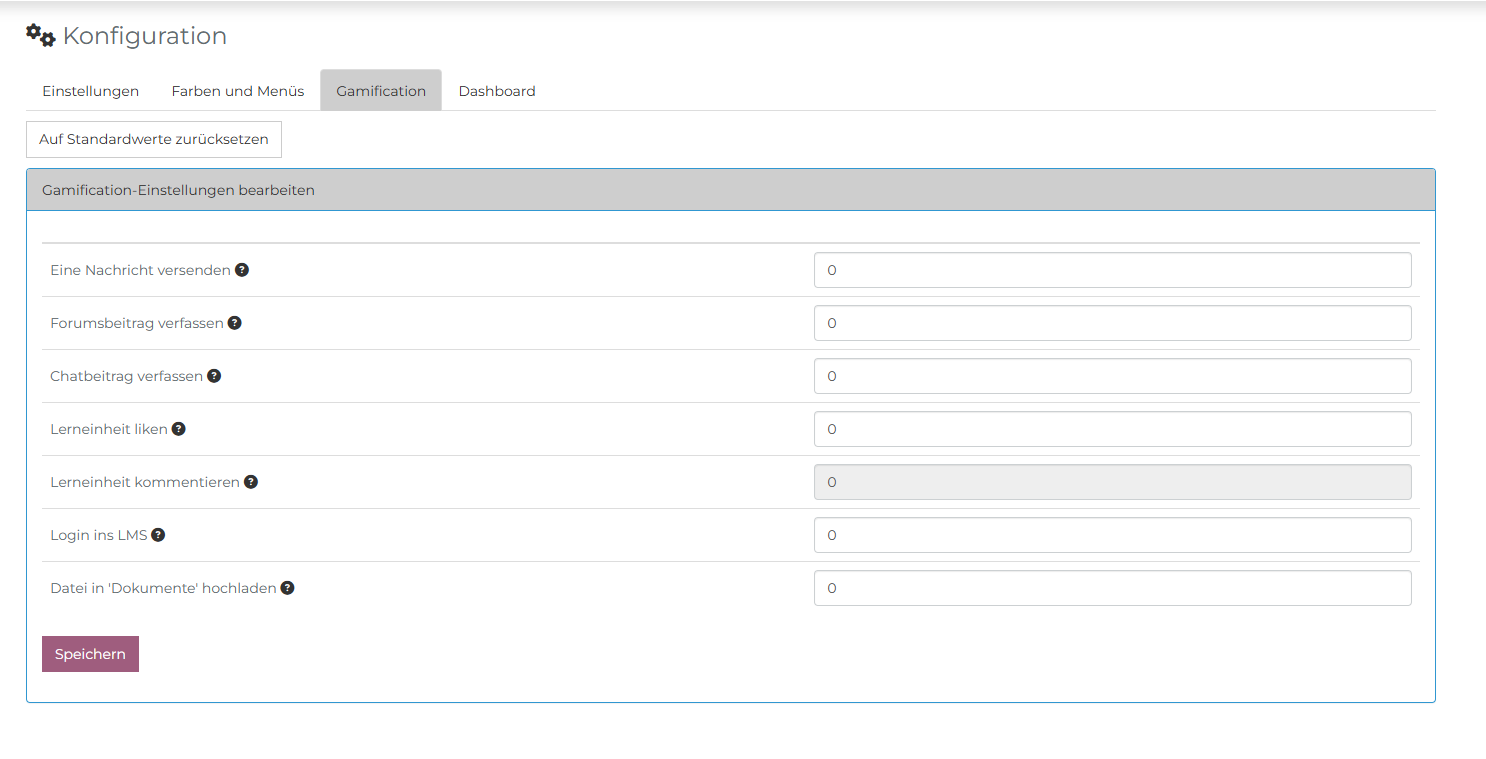Screen dimensions: 1486x759
Task: Click the gears icon beside Konfiguration title
Action: coord(41,36)
